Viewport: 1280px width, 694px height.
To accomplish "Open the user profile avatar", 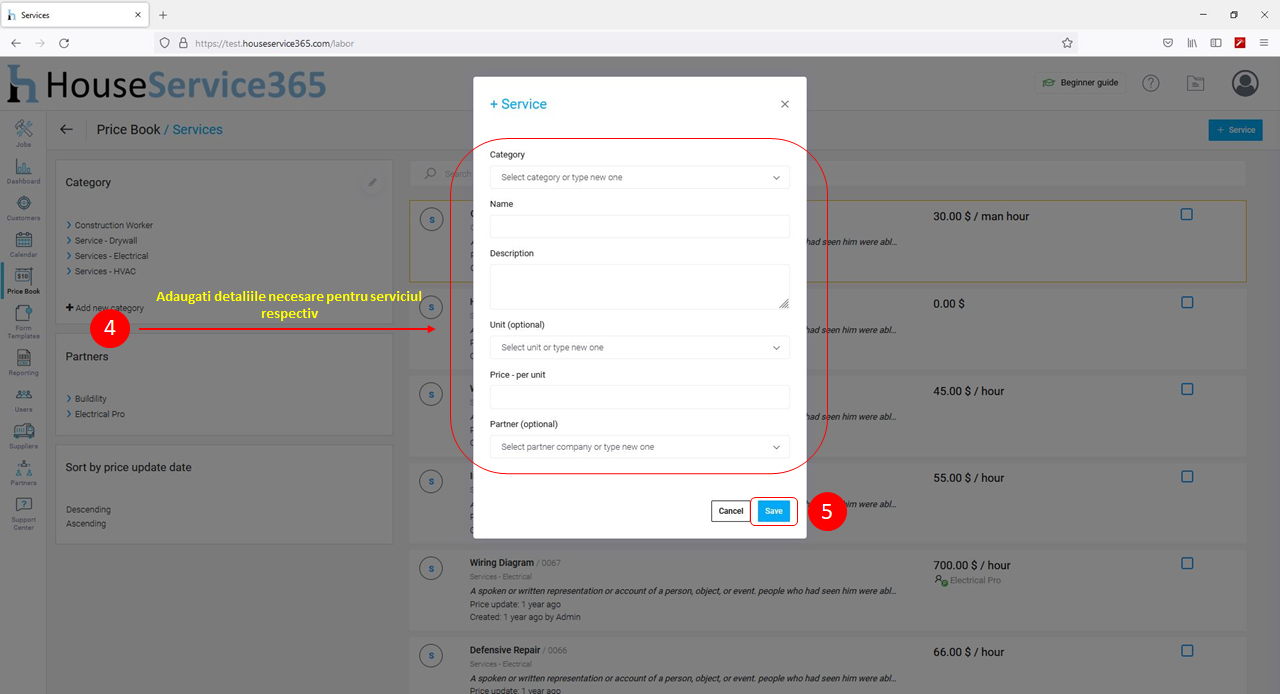I will tap(1245, 83).
